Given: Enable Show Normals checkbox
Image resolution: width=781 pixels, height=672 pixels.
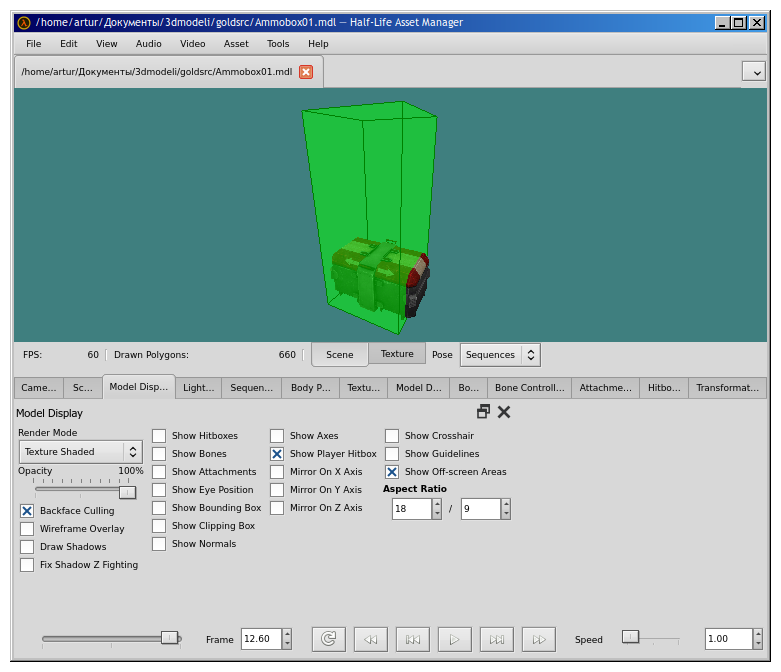Looking at the screenshot, I should [159, 543].
